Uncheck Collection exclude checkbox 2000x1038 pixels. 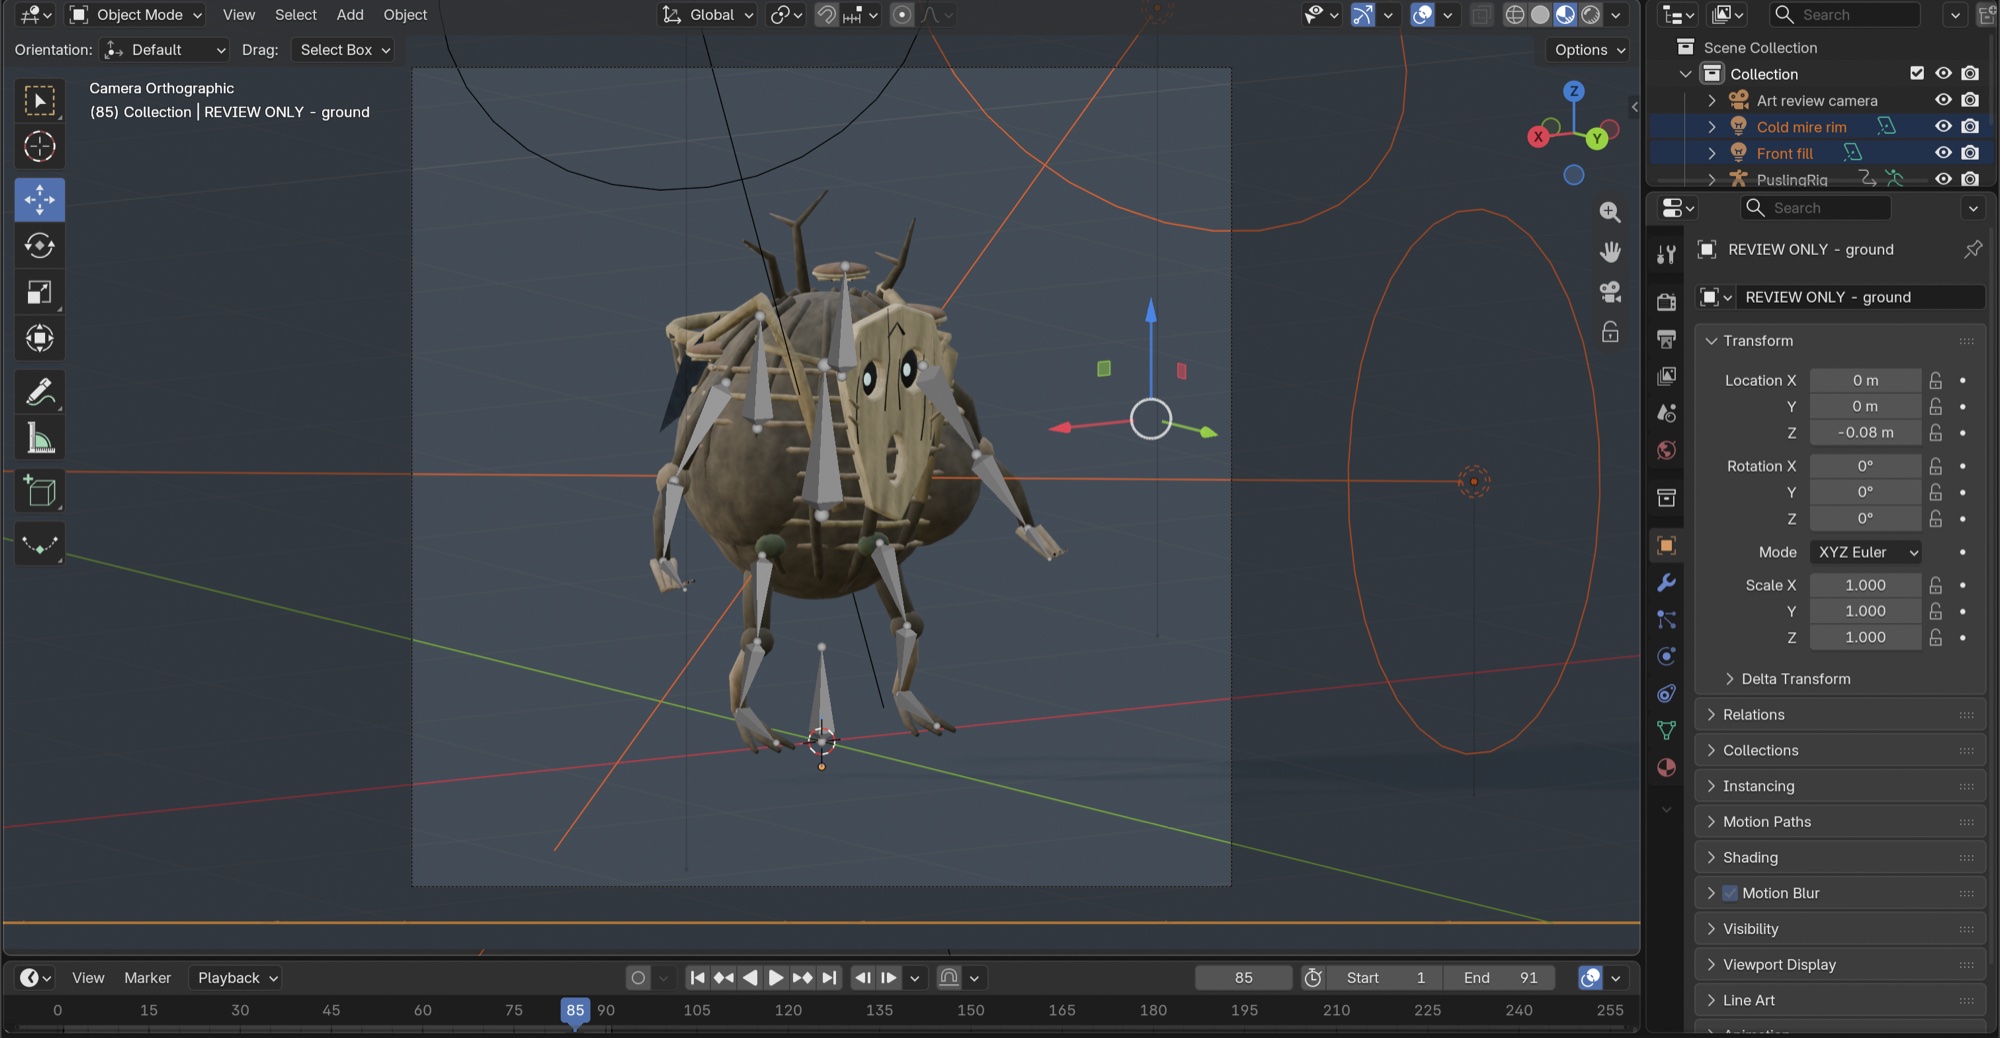pyautogui.click(x=1917, y=73)
